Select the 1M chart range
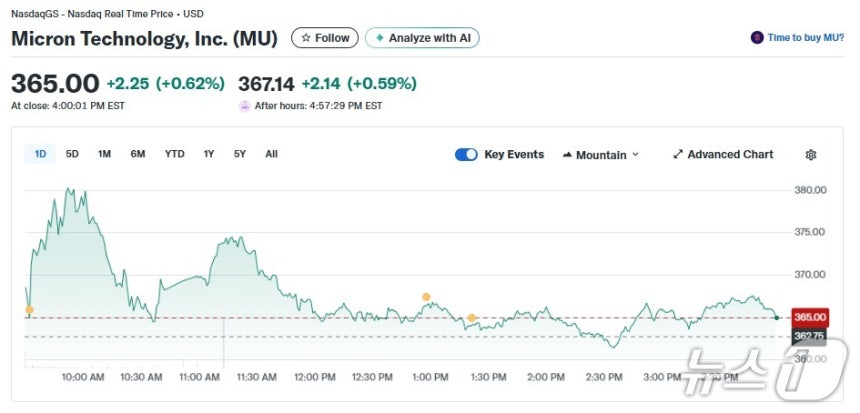Screen dimensions: 860x413 click(x=104, y=154)
